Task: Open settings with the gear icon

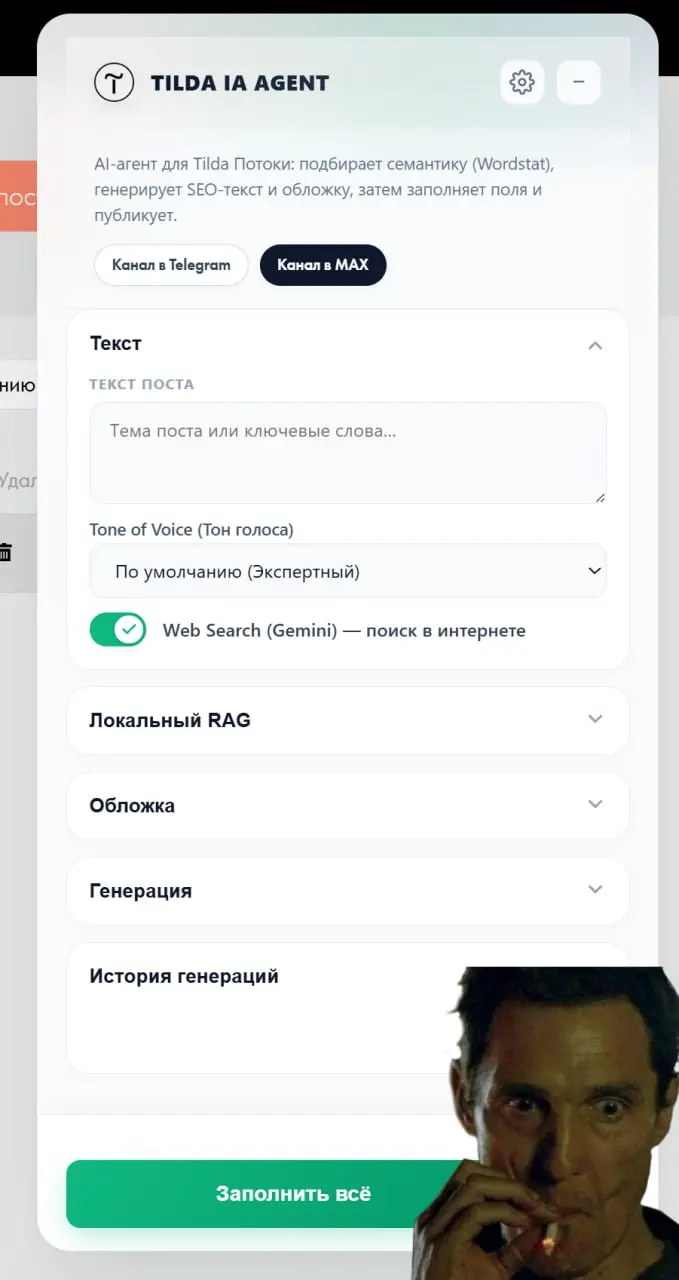Action: point(521,82)
